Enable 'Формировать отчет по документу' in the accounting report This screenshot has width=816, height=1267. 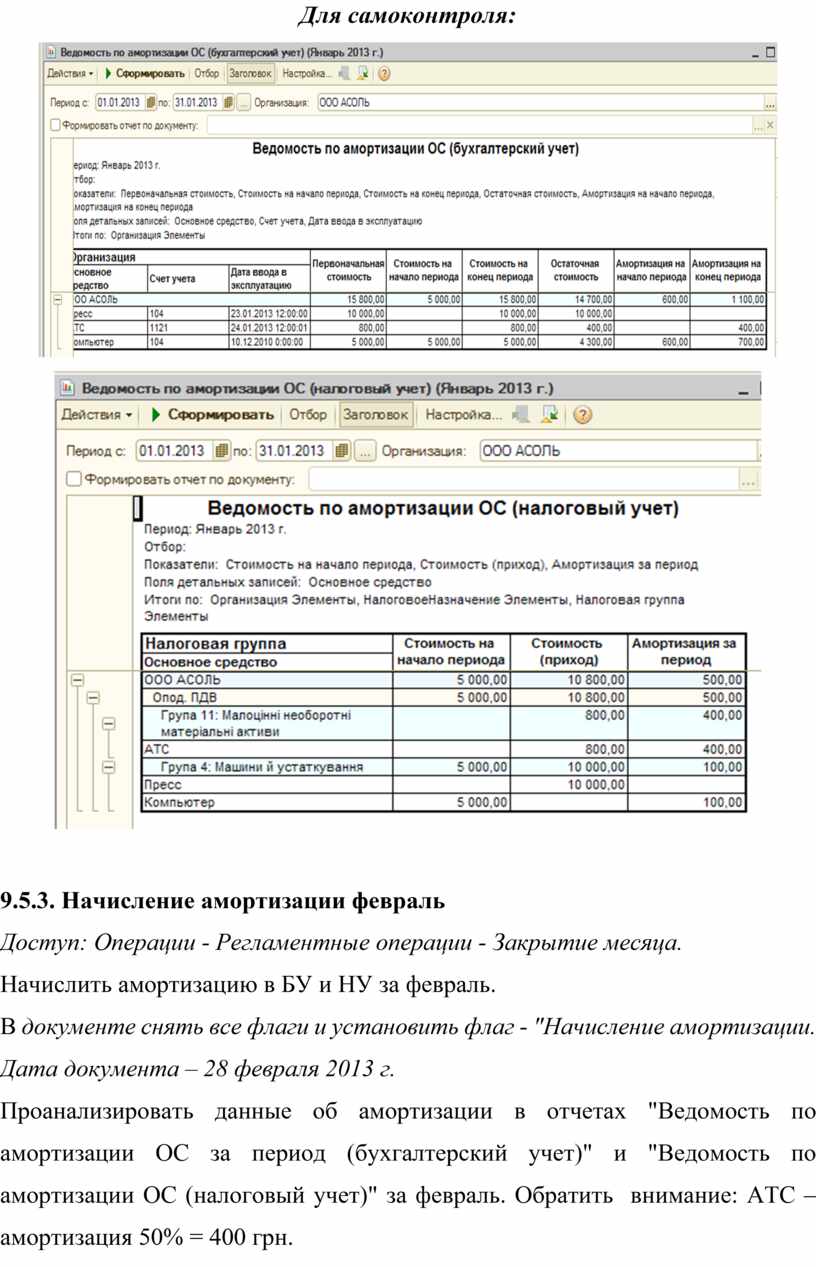point(56,126)
